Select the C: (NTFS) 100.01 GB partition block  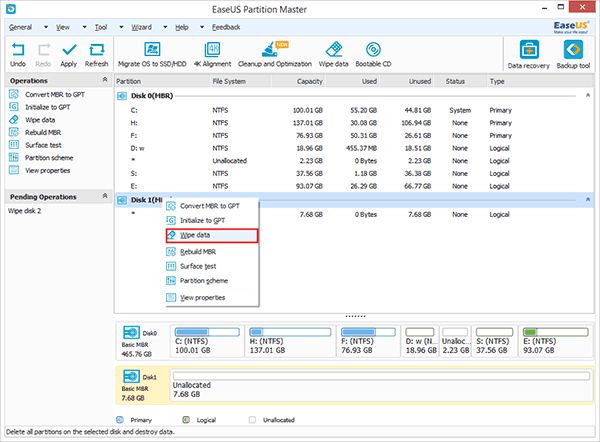coord(207,341)
